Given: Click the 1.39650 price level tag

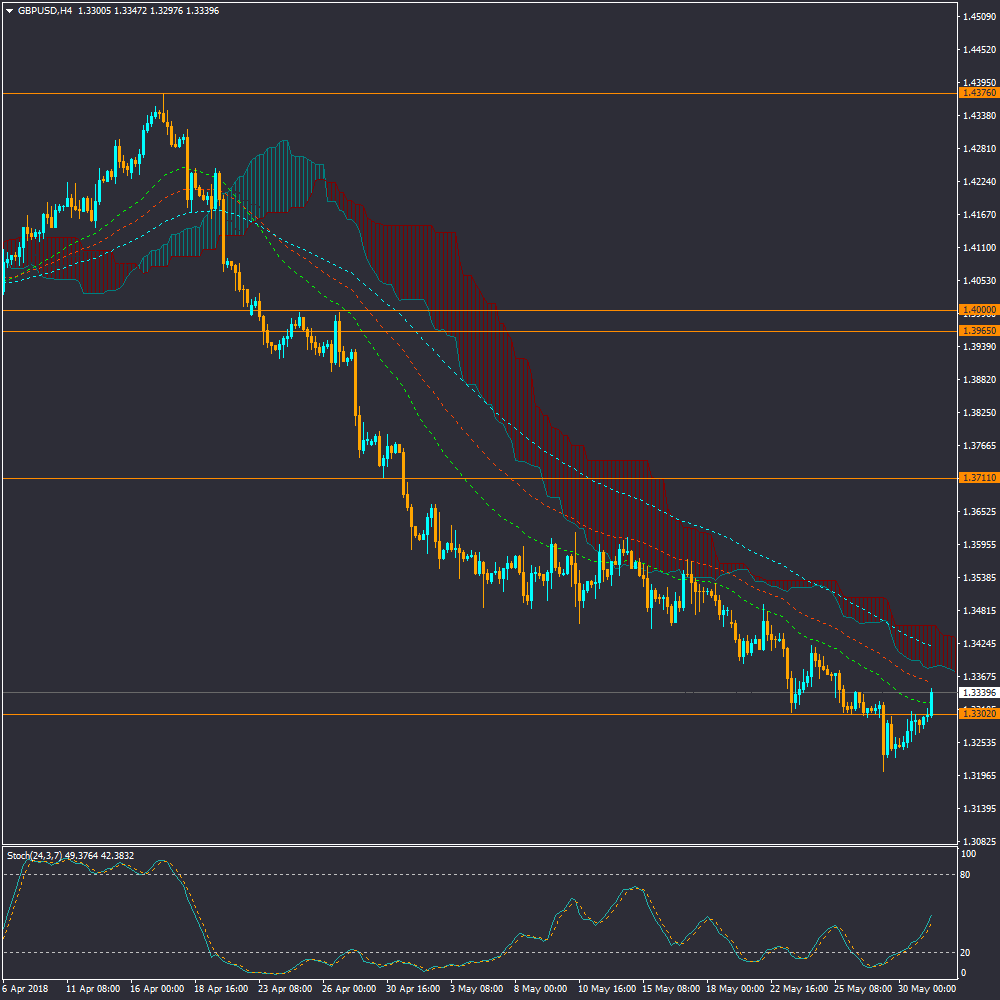Looking at the screenshot, I should (x=976, y=330).
